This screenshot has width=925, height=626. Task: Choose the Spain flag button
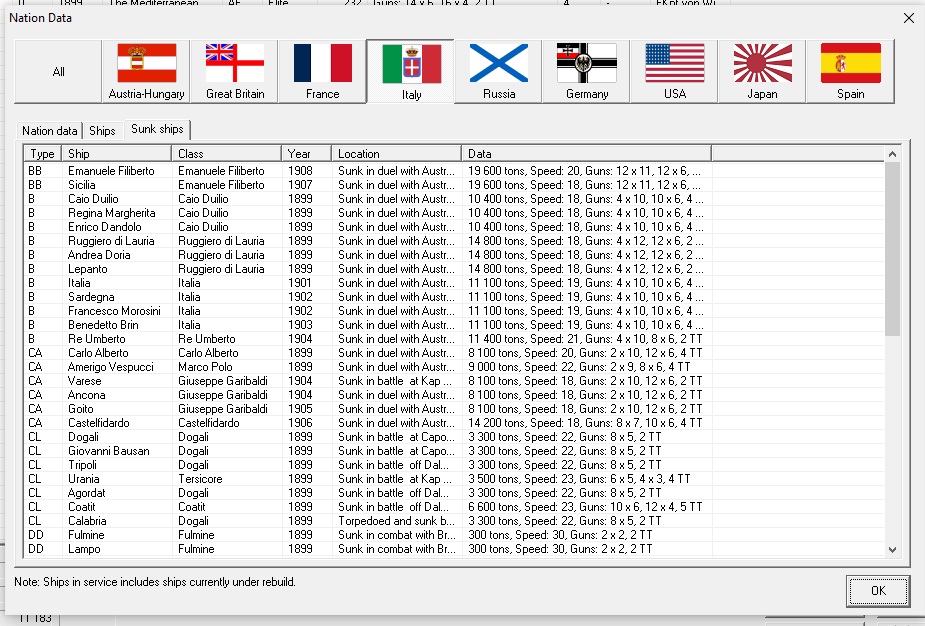tap(850, 71)
